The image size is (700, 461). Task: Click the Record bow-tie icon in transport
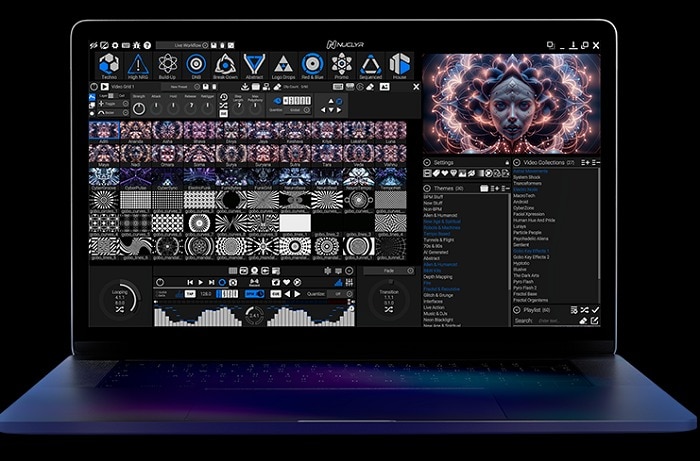point(254,282)
